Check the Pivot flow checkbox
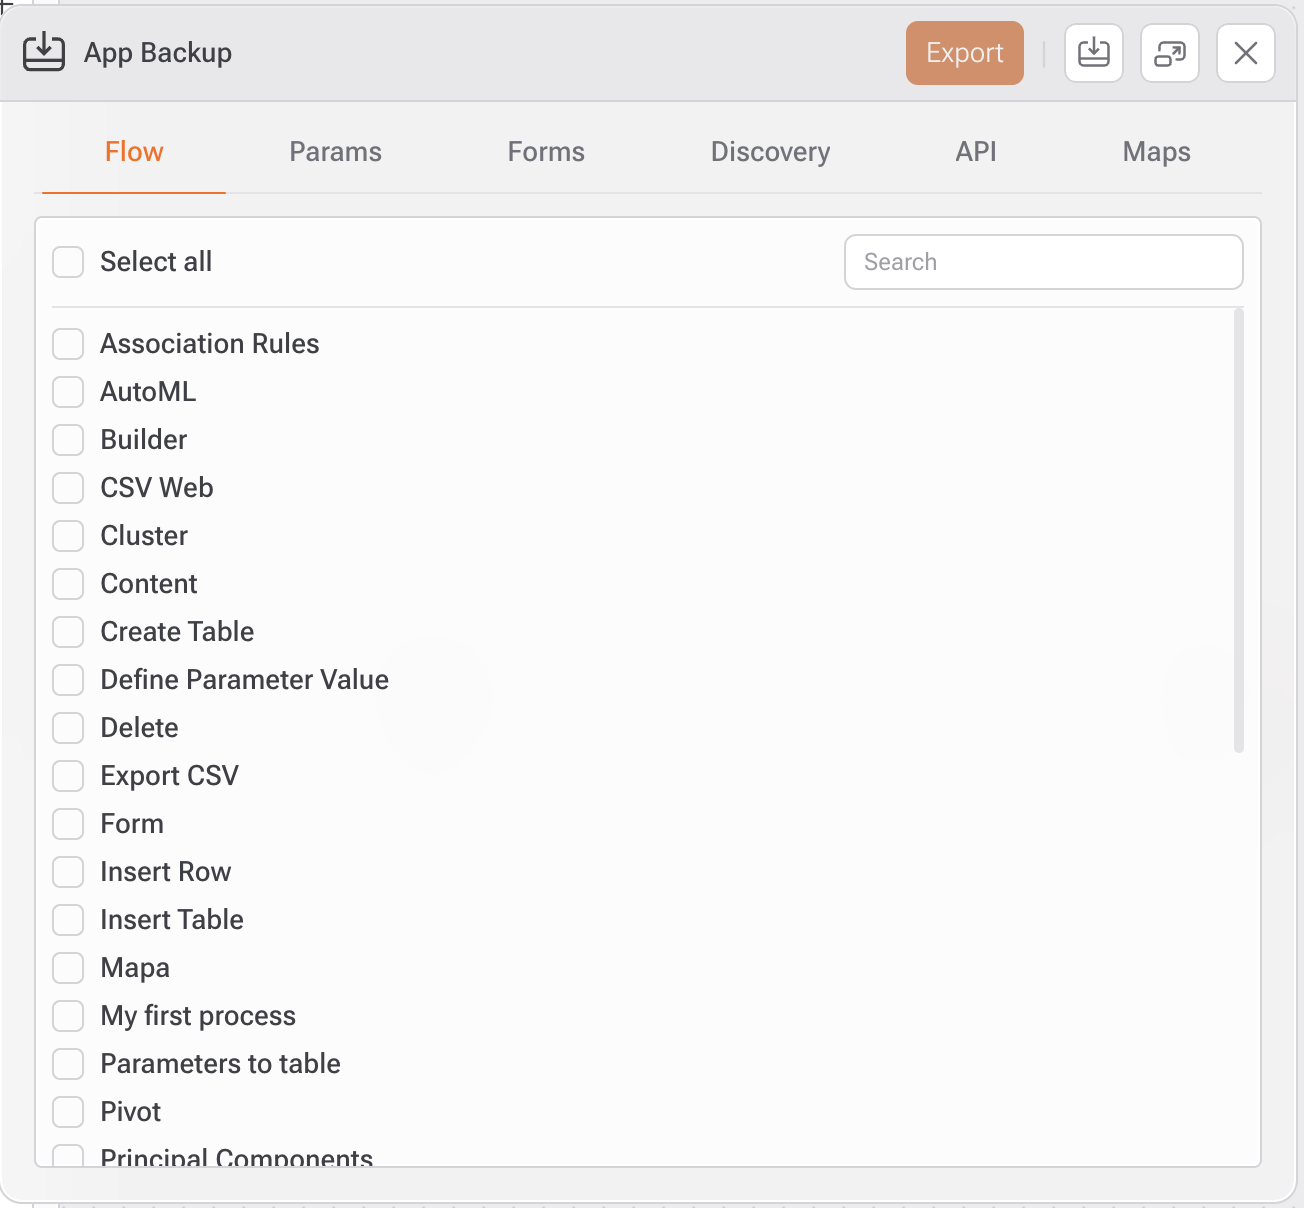The image size is (1304, 1208). pyautogui.click(x=68, y=1112)
